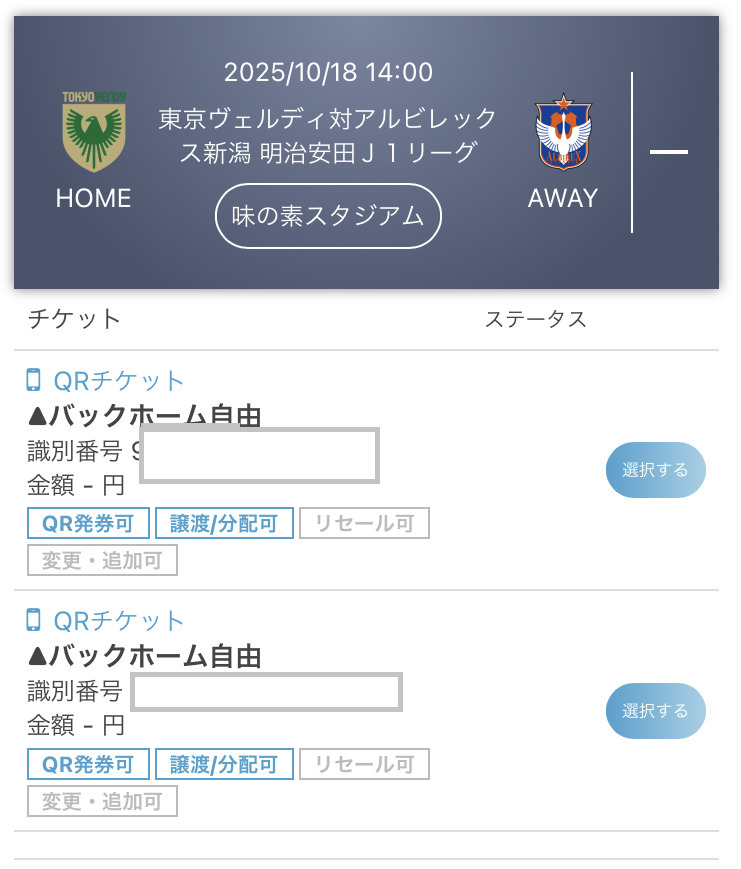The width and height of the screenshot is (741, 869).
Task: Click the match title 東京ヴェルディ対アルビレックス新潟
Action: [x=328, y=136]
